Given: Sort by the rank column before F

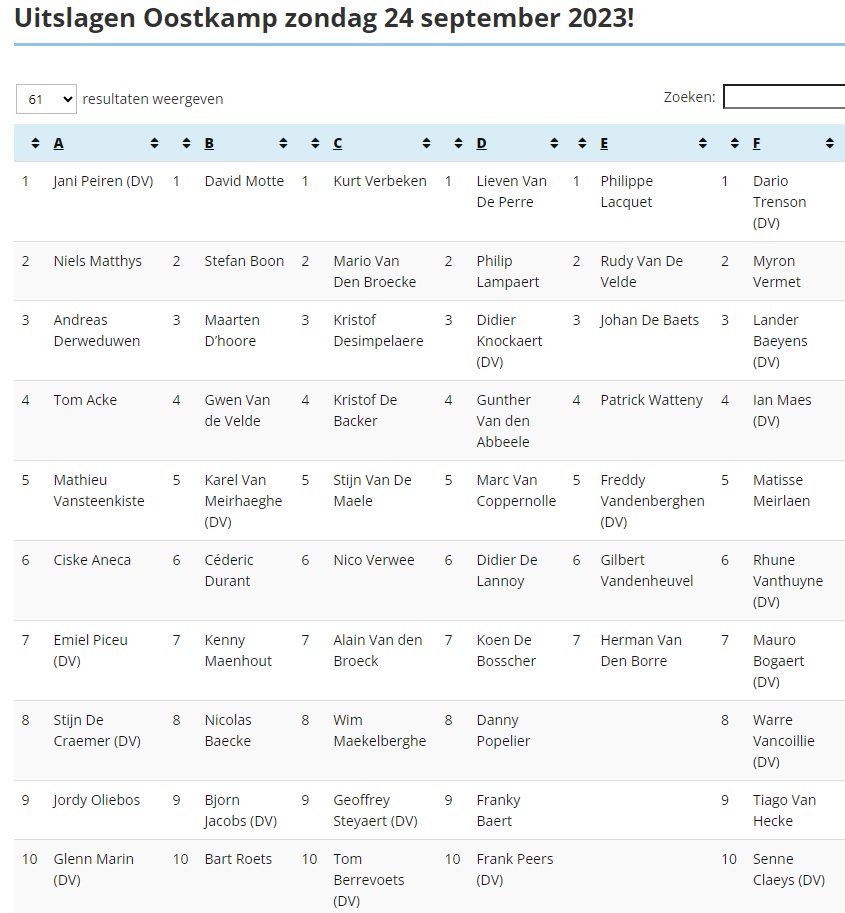Looking at the screenshot, I should coord(734,143).
